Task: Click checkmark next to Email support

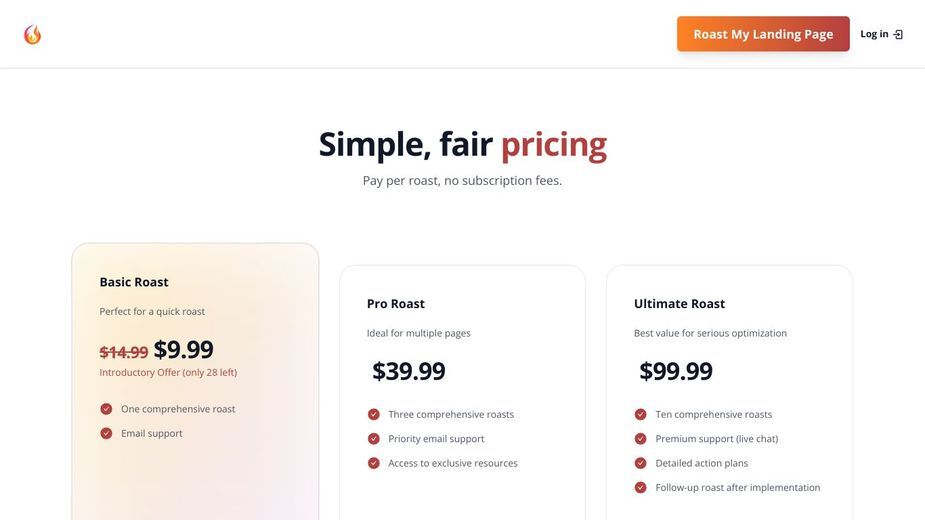Action: (x=106, y=433)
